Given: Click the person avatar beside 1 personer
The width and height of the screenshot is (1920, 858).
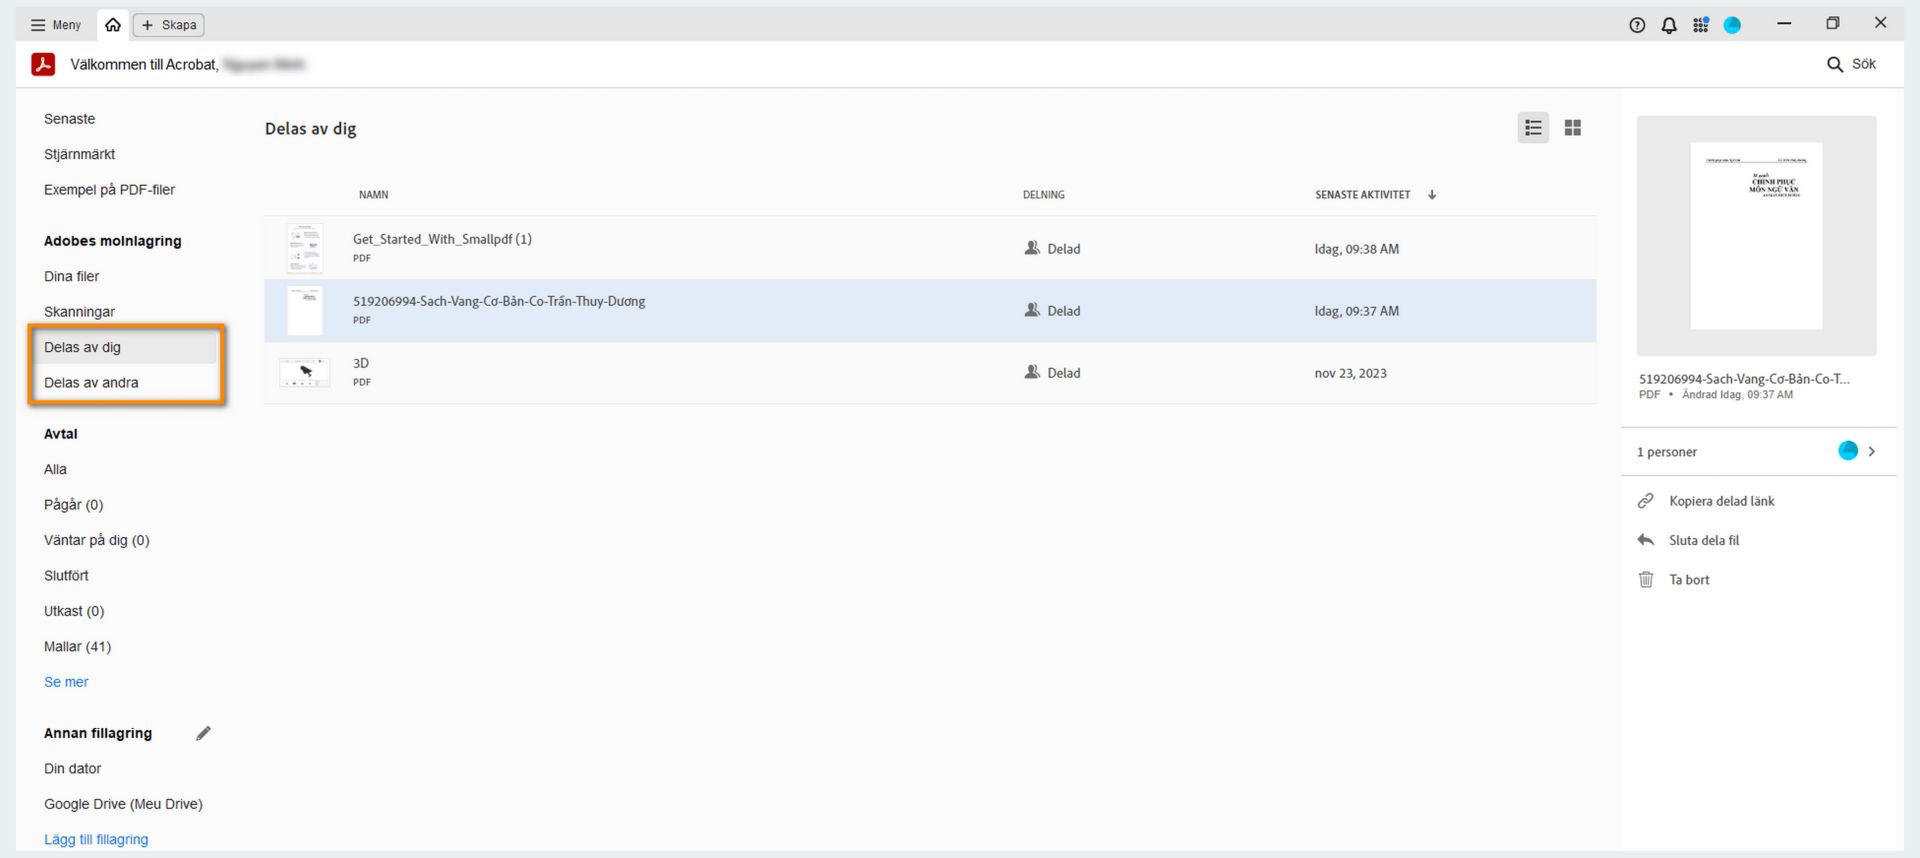Looking at the screenshot, I should pos(1848,451).
